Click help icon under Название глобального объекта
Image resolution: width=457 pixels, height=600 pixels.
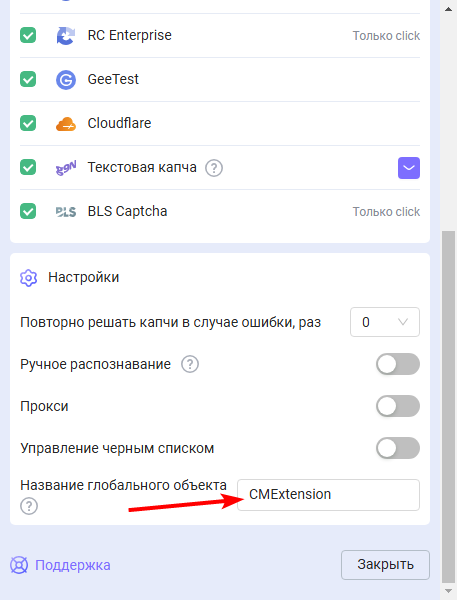(x=29, y=507)
